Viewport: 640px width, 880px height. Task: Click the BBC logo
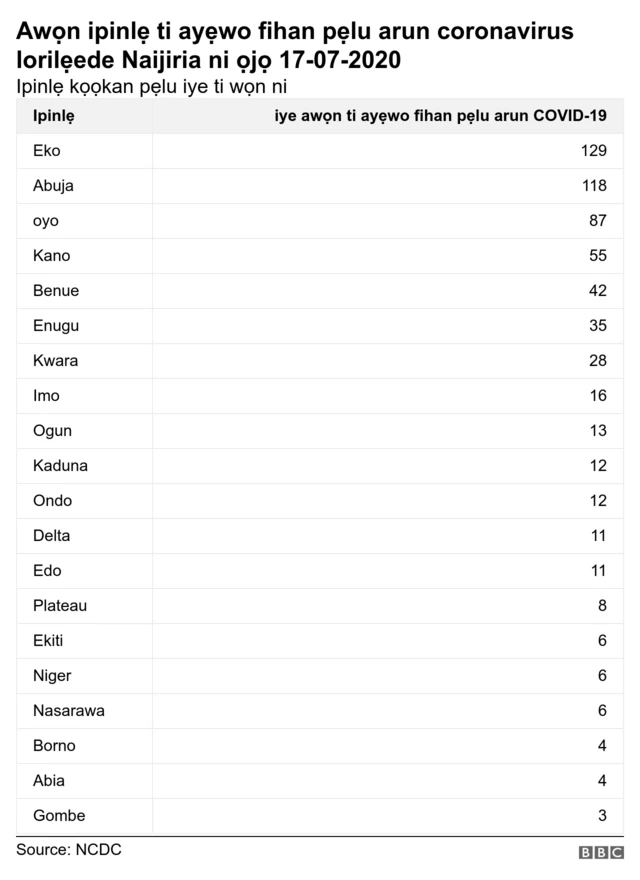[x=600, y=852]
